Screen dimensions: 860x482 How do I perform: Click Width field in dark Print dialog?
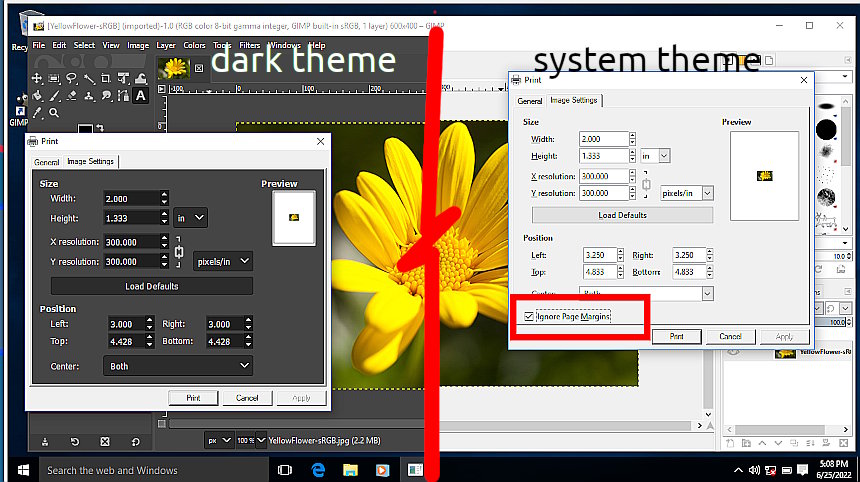(132, 199)
